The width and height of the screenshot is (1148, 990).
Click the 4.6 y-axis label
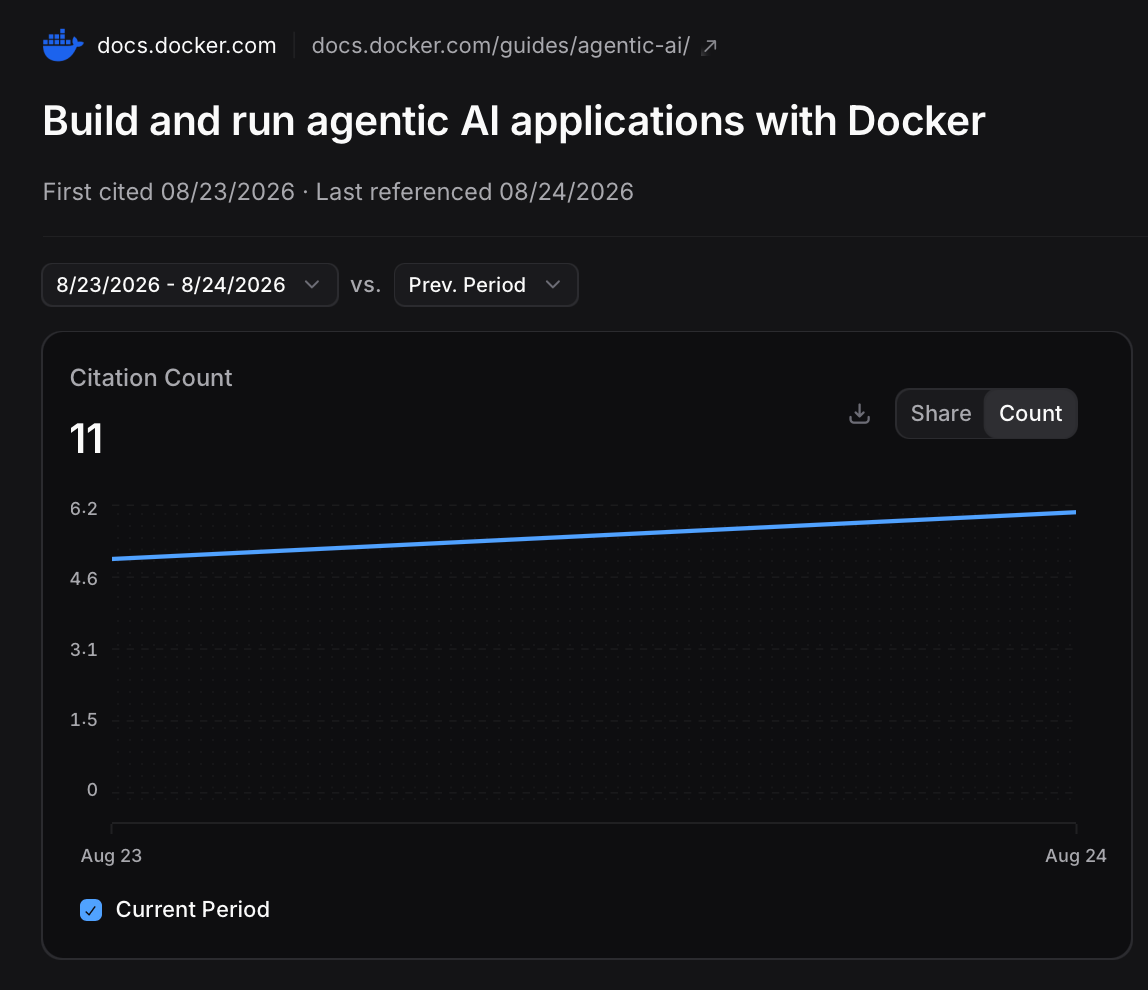click(83, 579)
